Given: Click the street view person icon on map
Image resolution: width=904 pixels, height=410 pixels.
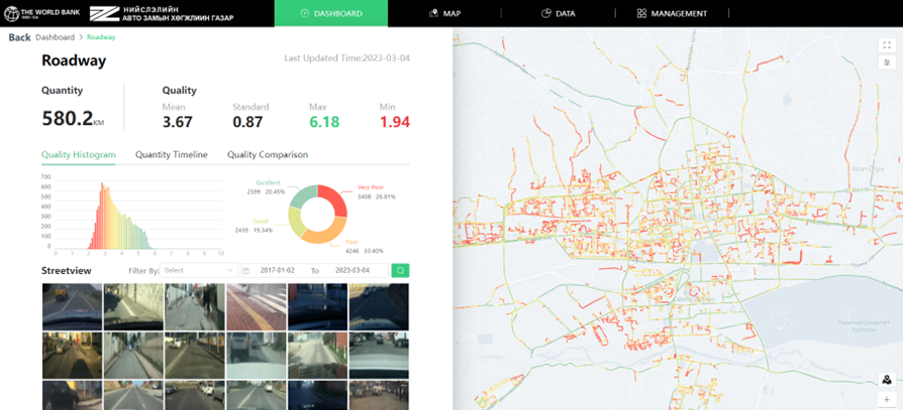Looking at the screenshot, I should click(886, 379).
